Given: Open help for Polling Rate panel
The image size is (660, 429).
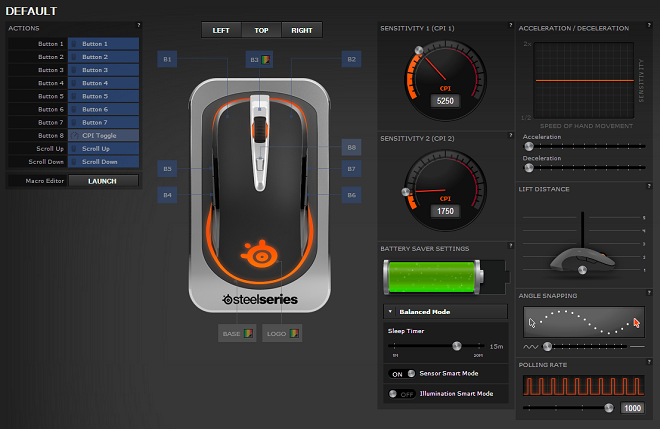Looking at the screenshot, I should (x=649, y=362).
